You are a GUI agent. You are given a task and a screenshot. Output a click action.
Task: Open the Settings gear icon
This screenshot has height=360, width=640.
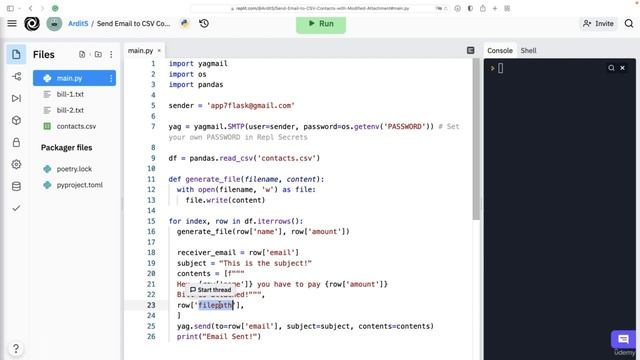(x=16, y=164)
